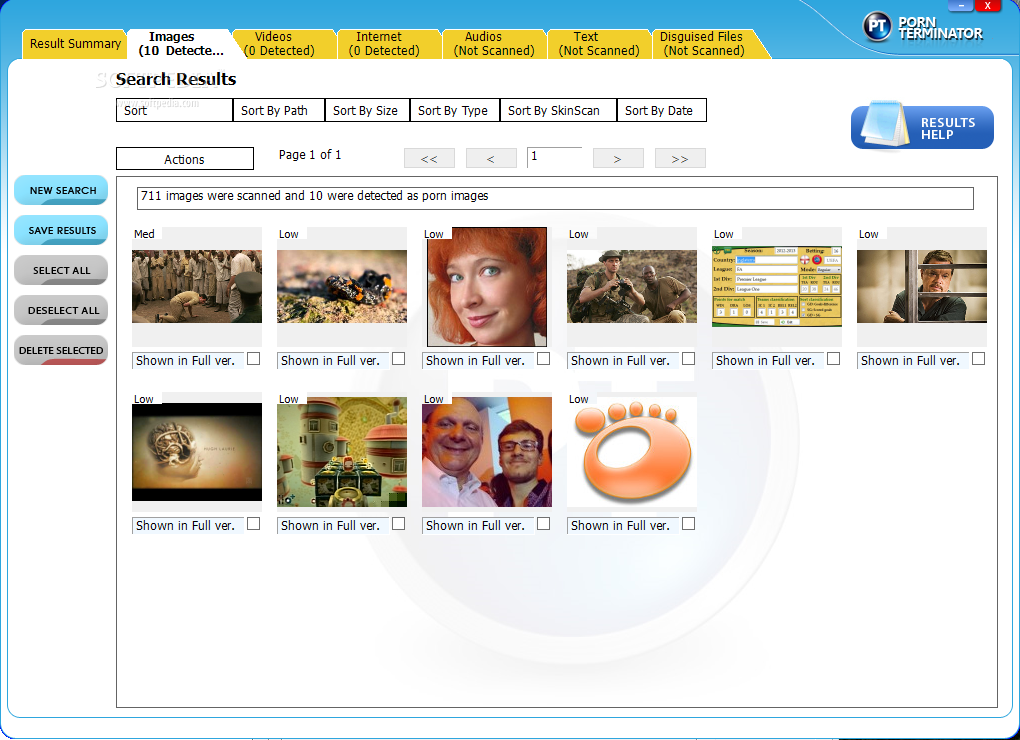This screenshot has height=740, width=1020.
Task: Choose Sort By Size
Action: 368,111
